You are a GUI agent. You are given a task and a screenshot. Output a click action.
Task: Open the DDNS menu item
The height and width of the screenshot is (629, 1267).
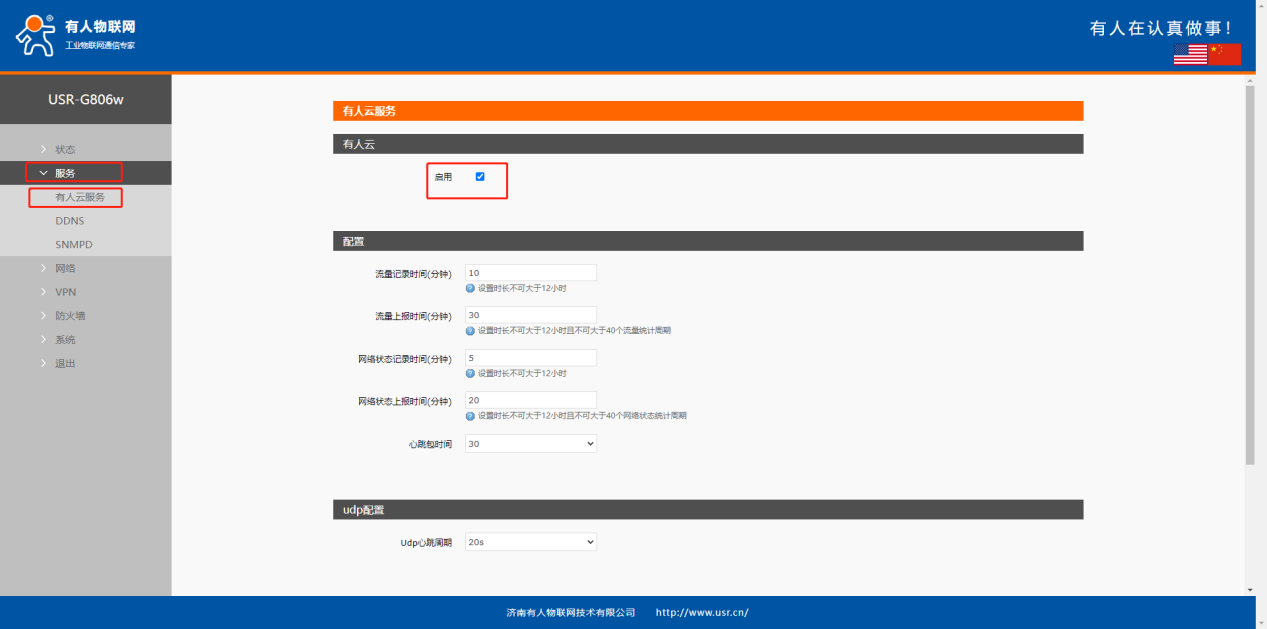(x=70, y=221)
